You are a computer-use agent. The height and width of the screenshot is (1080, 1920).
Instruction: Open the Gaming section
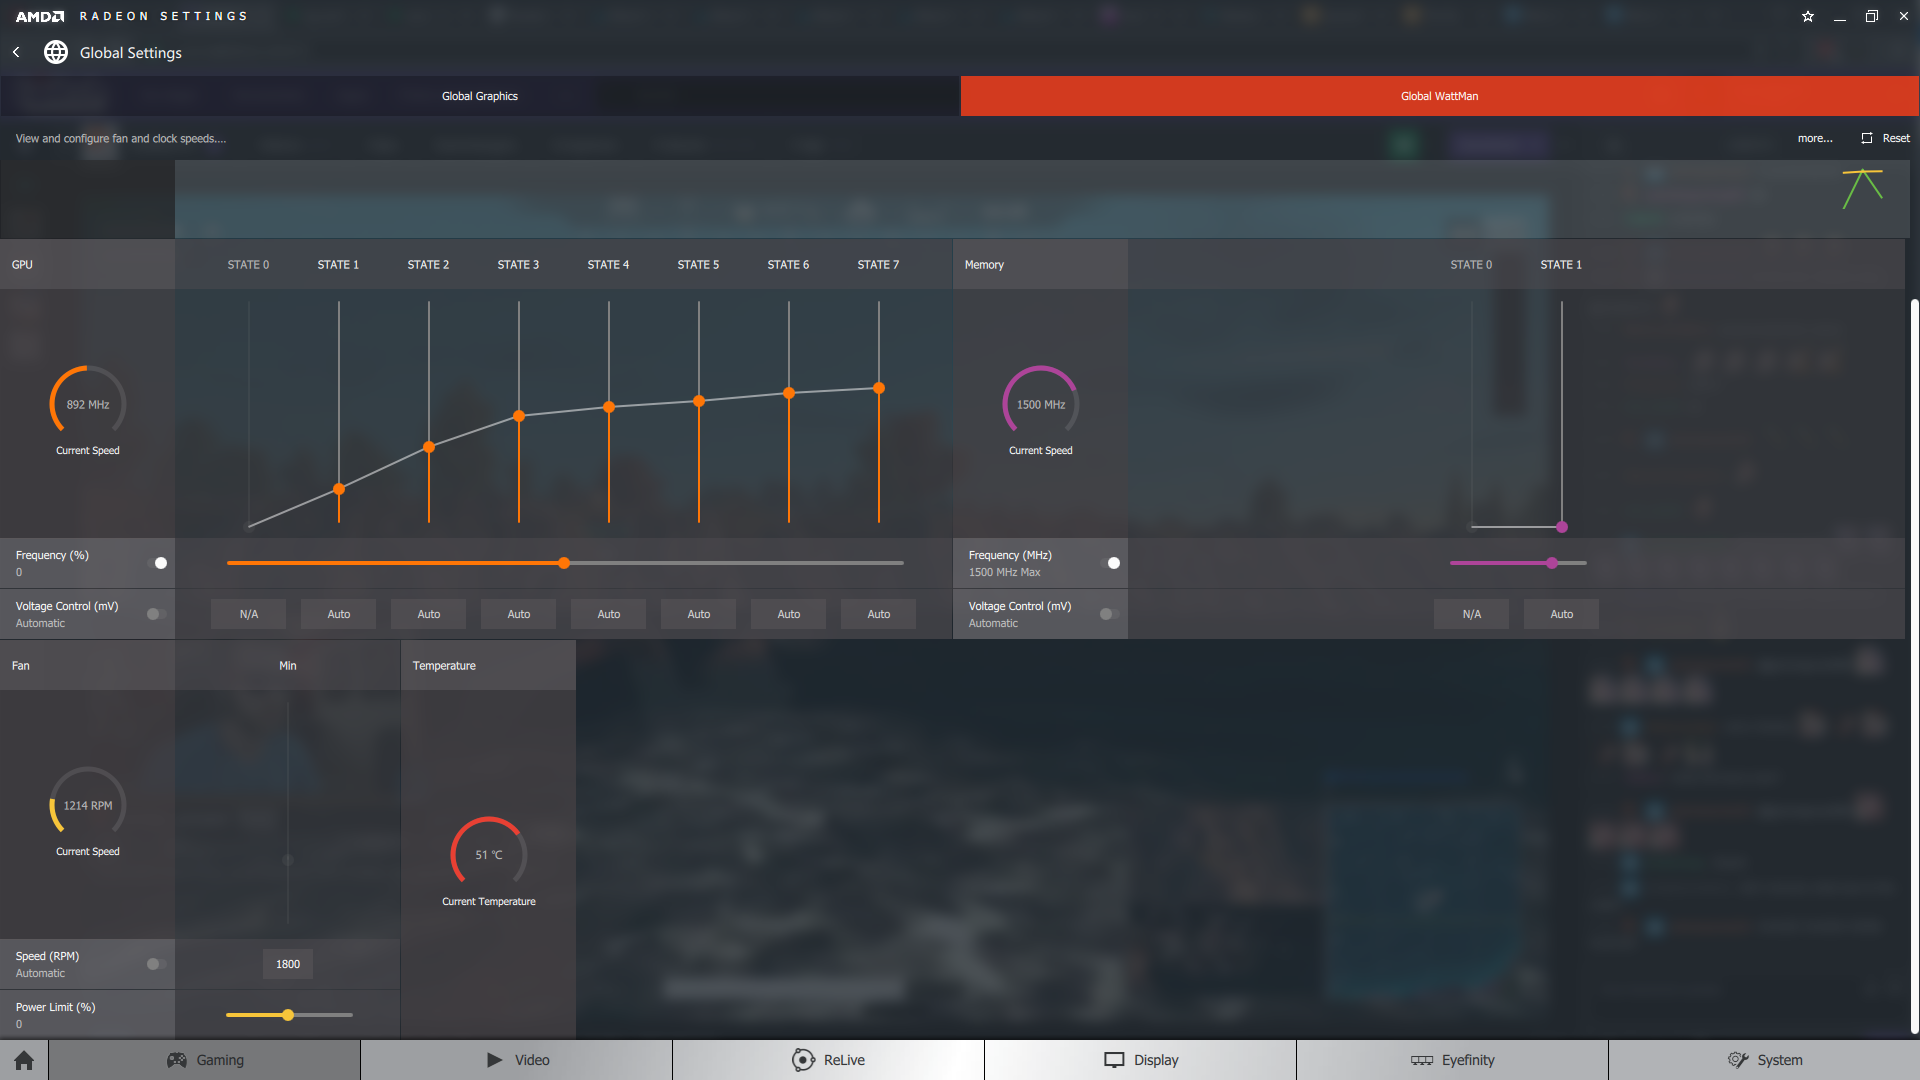205,1060
